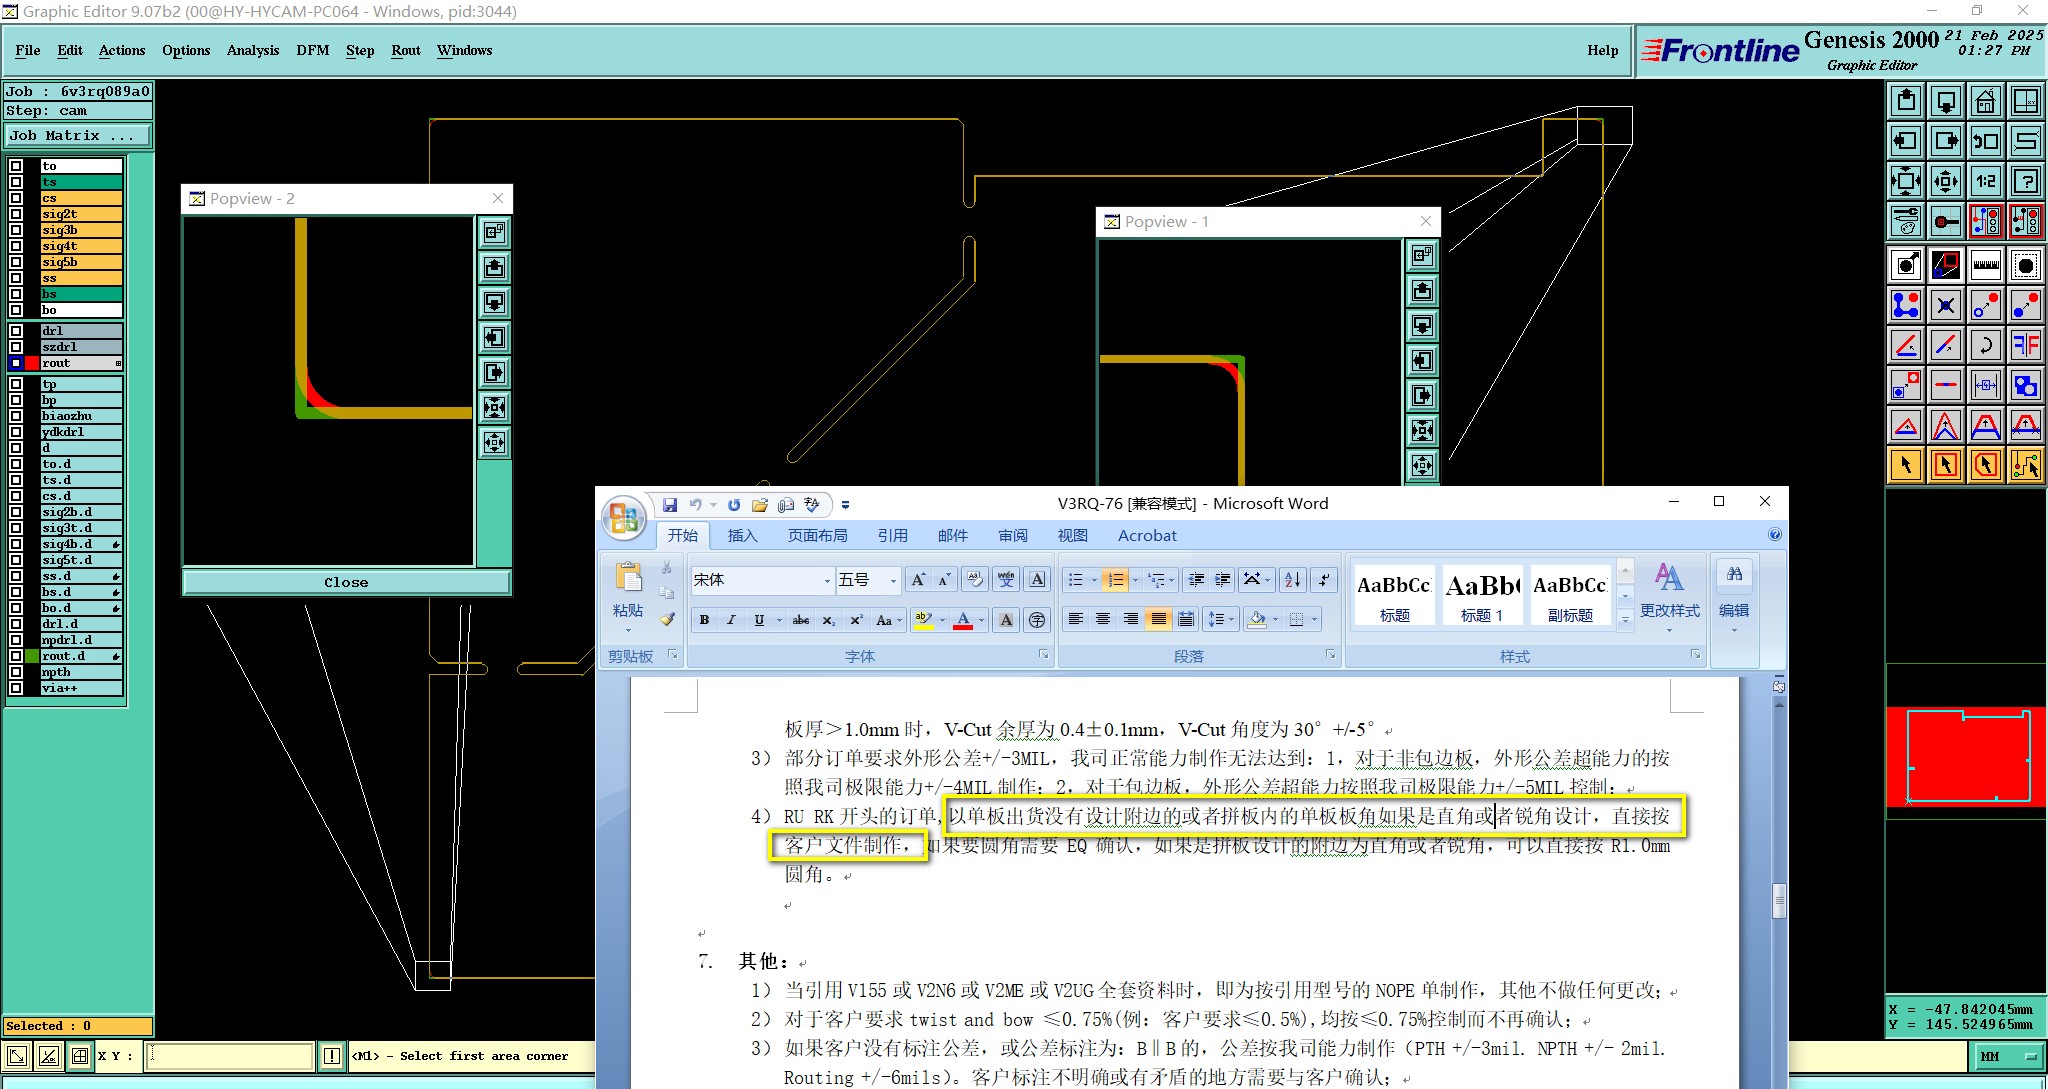Click the Format Painter brush in Word

tap(667, 619)
